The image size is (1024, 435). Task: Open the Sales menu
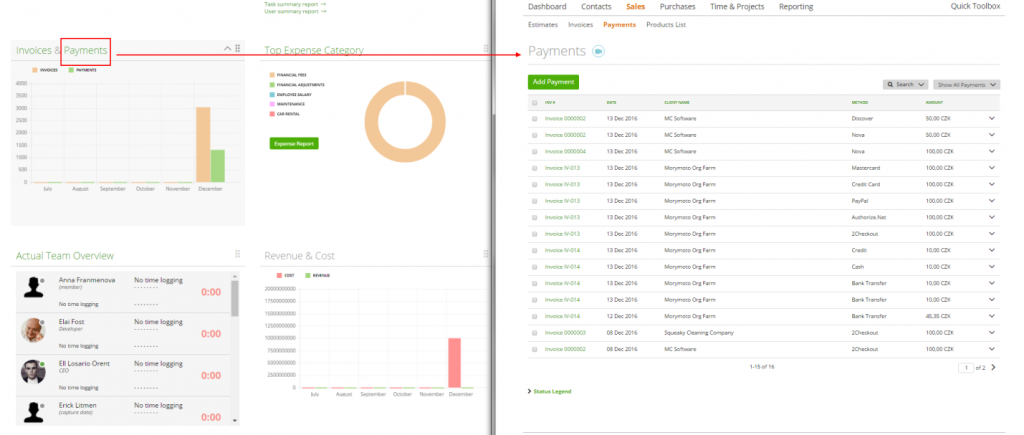pos(635,7)
